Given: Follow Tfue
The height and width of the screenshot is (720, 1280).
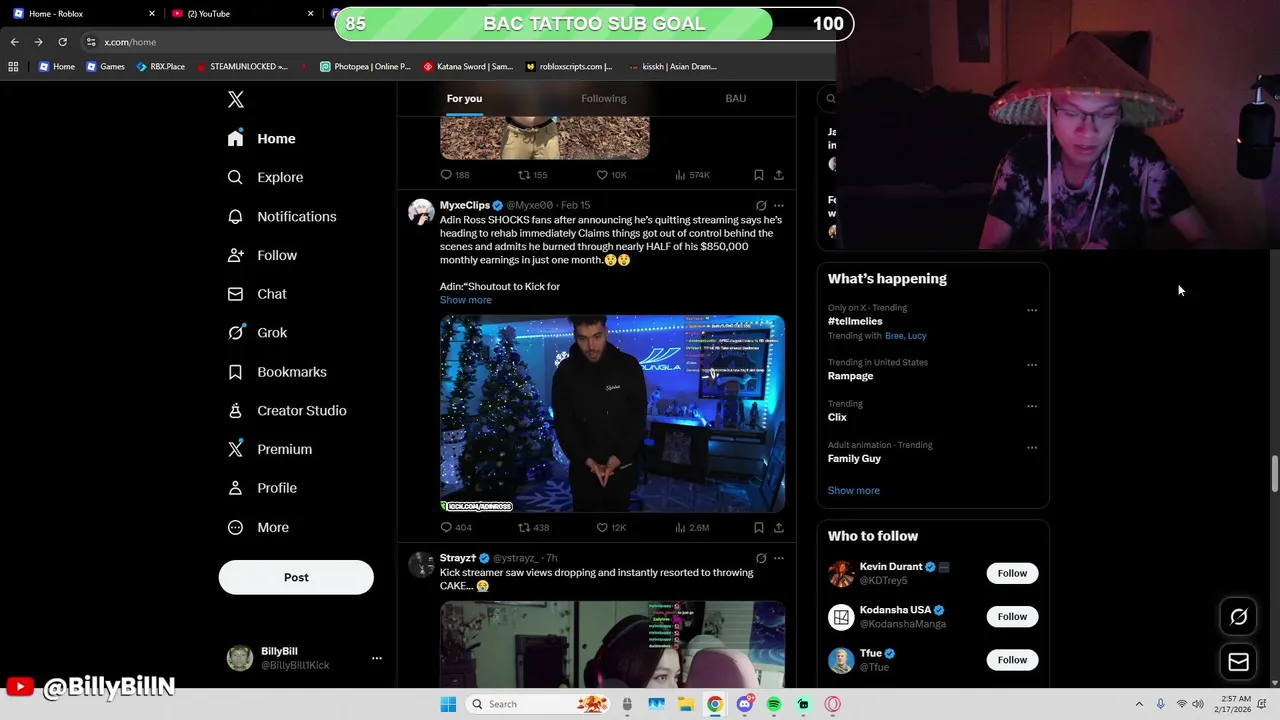Looking at the screenshot, I should pos(1012,659).
